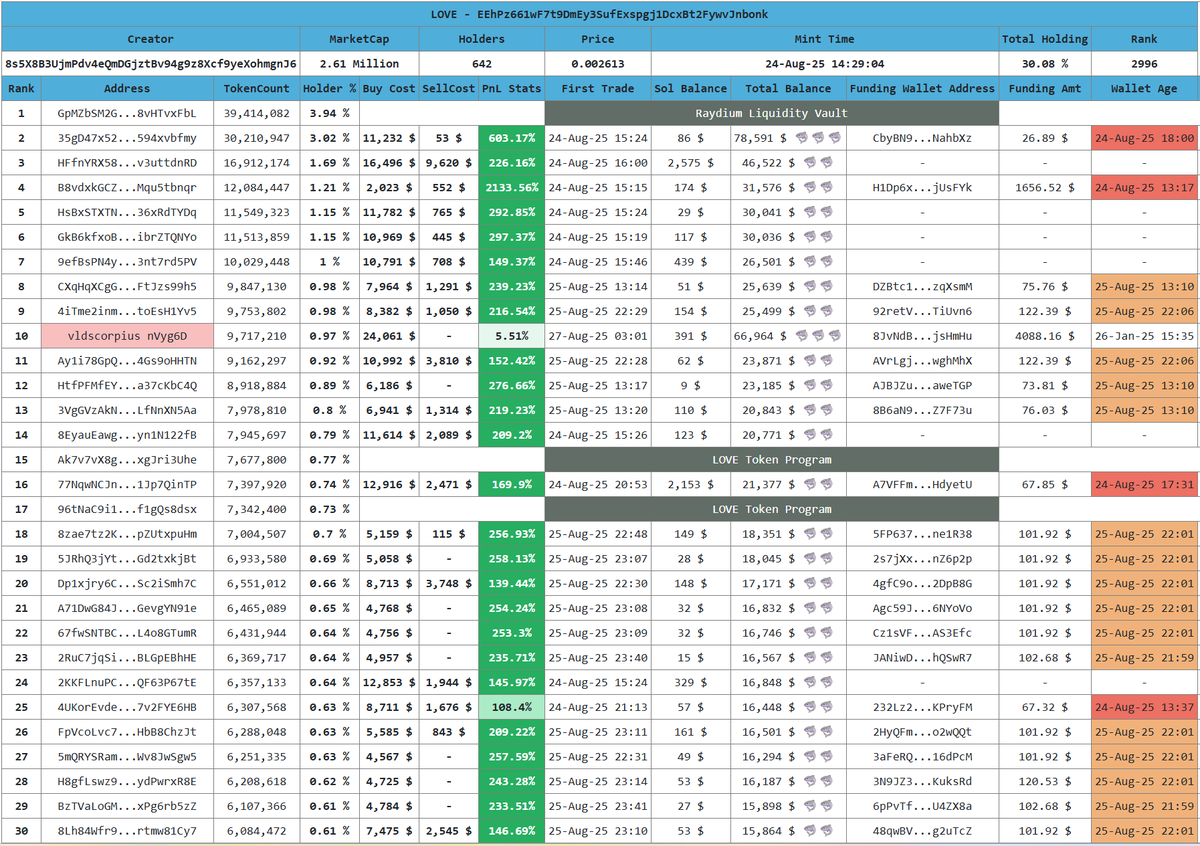Click the red wallet age 24-Aug-25 18:00
Image resolution: width=1200 pixels, height=846 pixels.
coord(1144,138)
